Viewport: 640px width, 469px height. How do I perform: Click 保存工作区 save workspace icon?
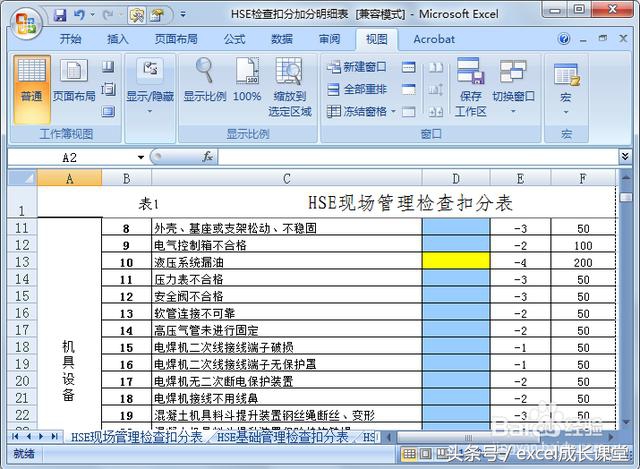coord(470,86)
